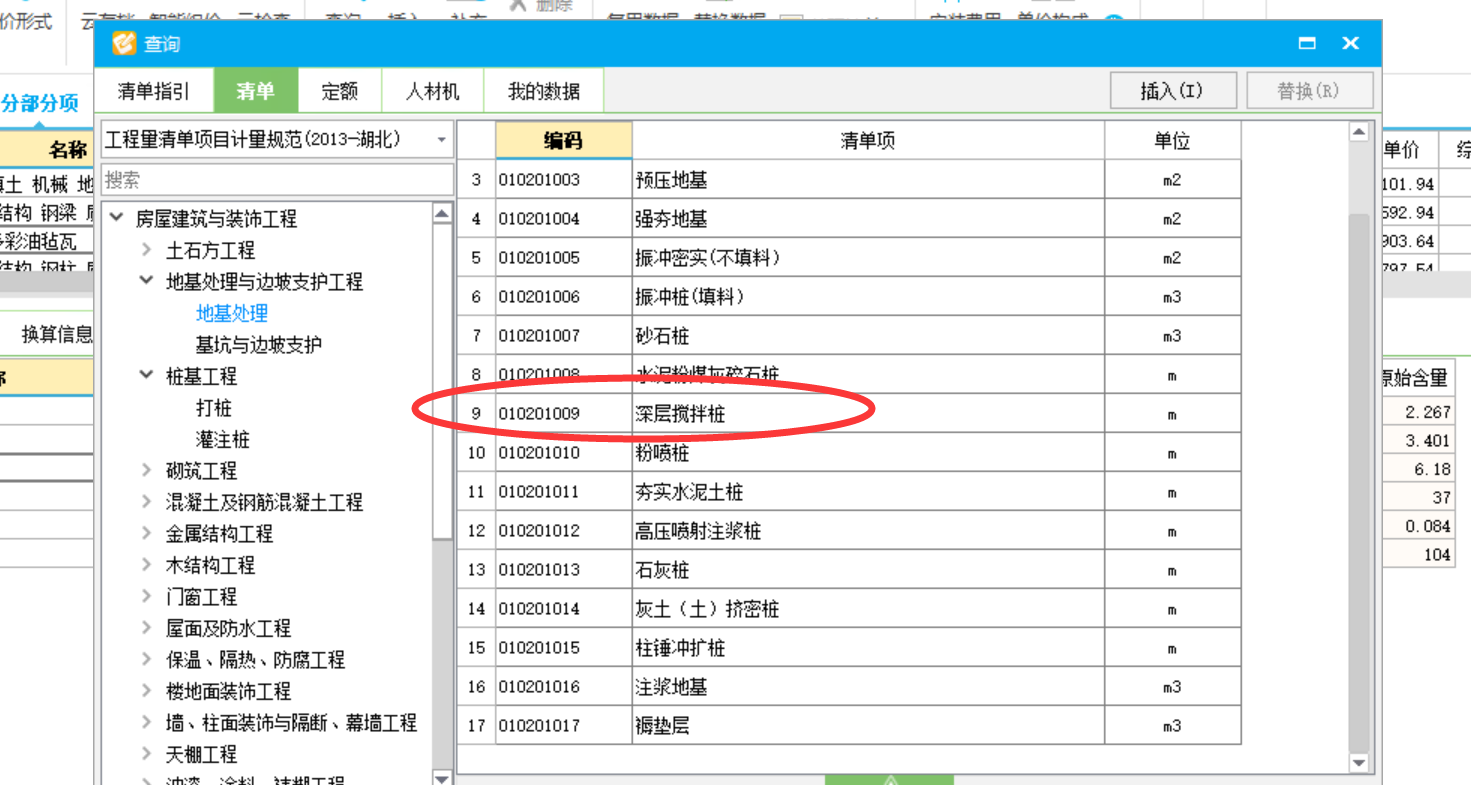Select the 高压喷射注浆桩 row
This screenshot has width=1471, height=785.
click(849, 531)
